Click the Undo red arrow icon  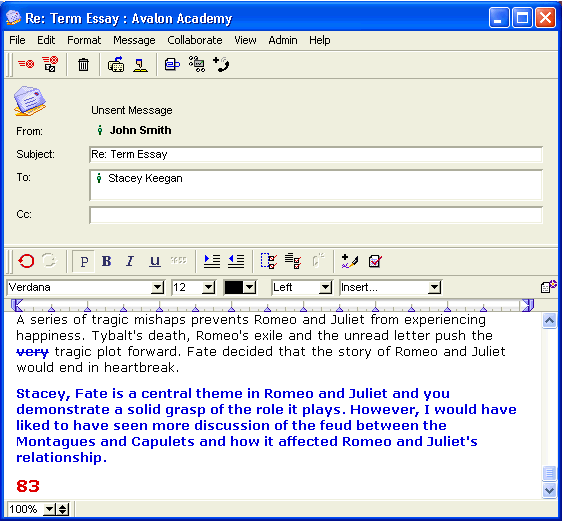26,261
